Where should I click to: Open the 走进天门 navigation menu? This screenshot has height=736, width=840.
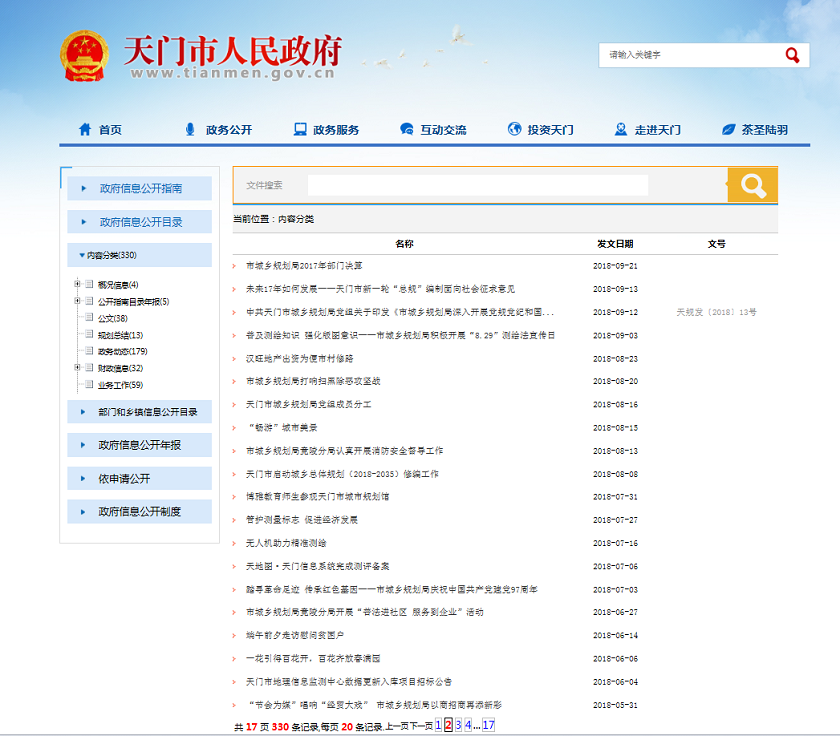[x=657, y=130]
